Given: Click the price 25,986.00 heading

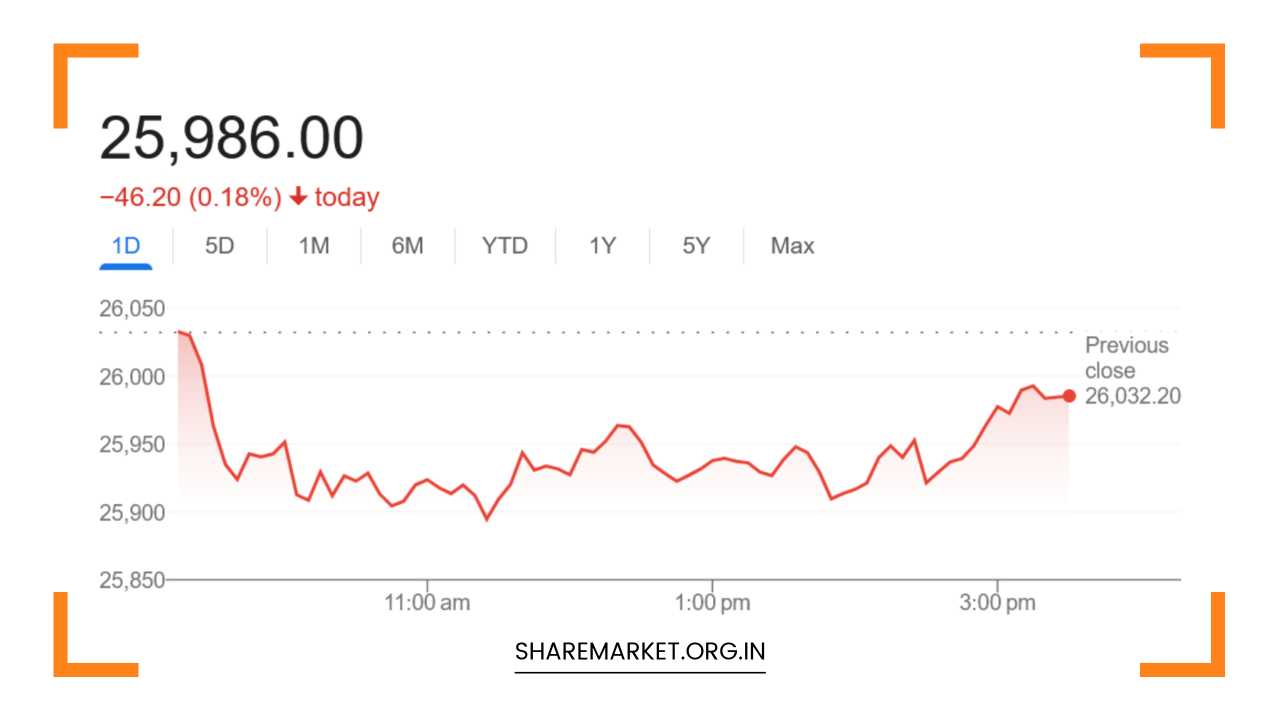Looking at the screenshot, I should click(x=232, y=135).
